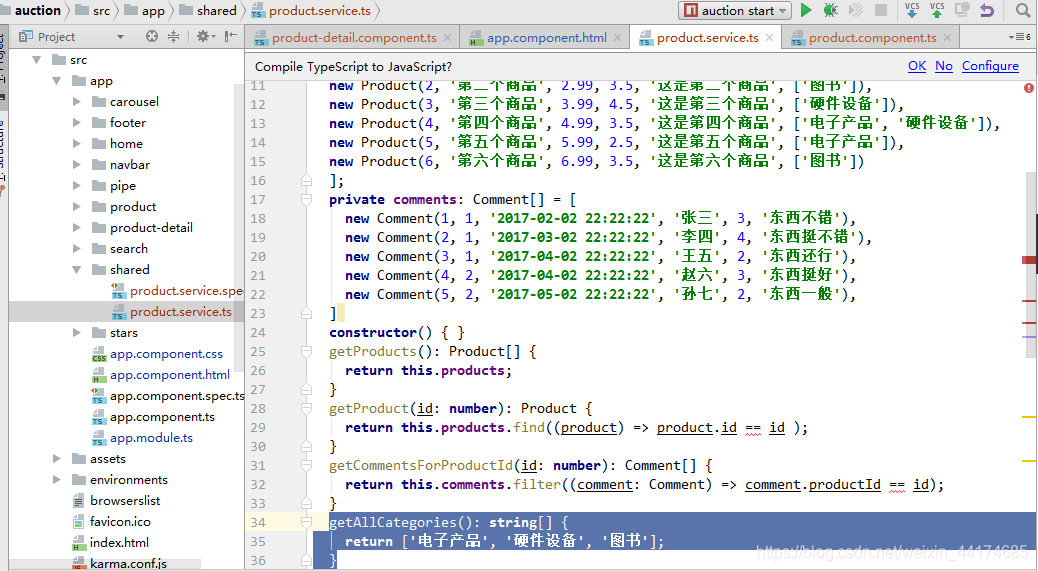Switch to product-detail.component.ts tab
Viewport: 1038px width, 571px height.
(354, 38)
